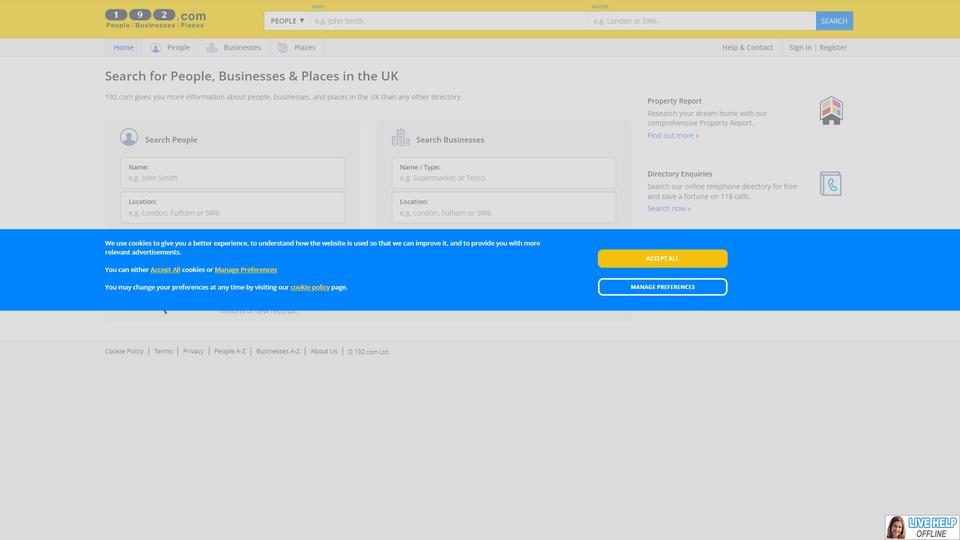Click the Directory Enquiries heading
This screenshot has height=540, width=960.
680,174
